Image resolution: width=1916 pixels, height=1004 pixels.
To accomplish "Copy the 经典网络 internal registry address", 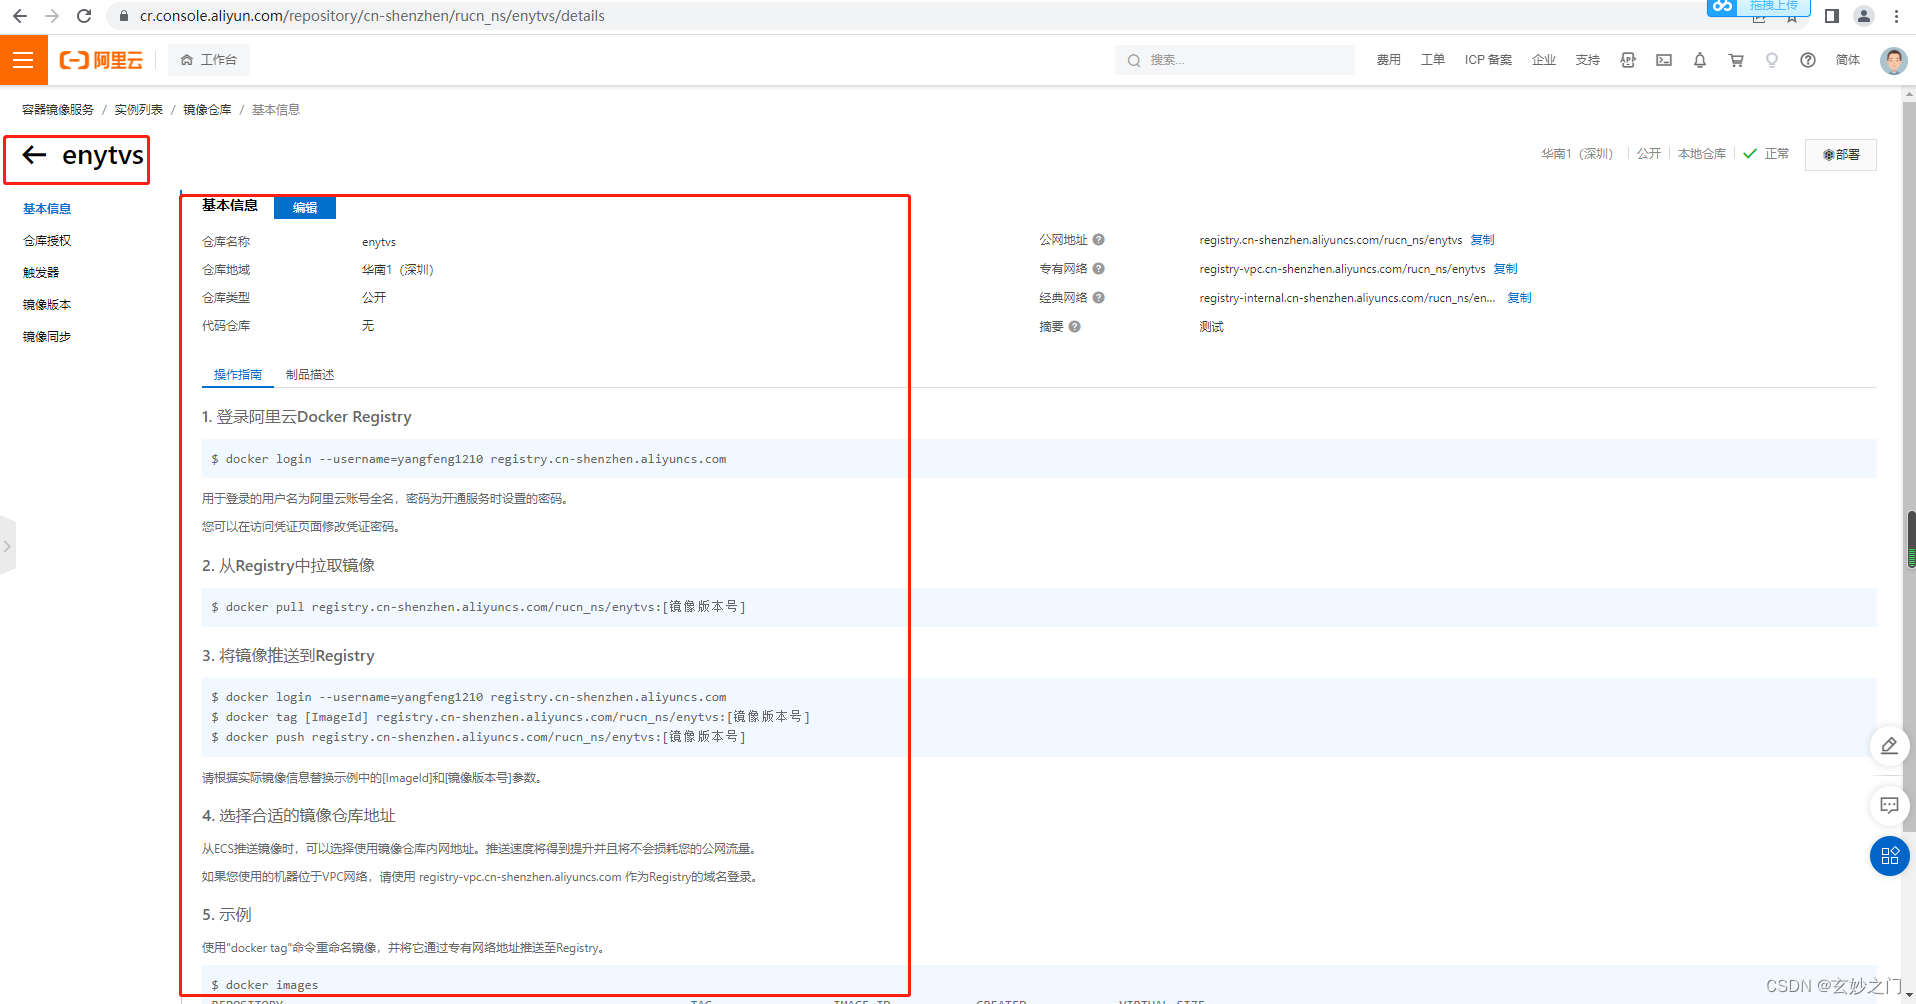I will (1519, 298).
